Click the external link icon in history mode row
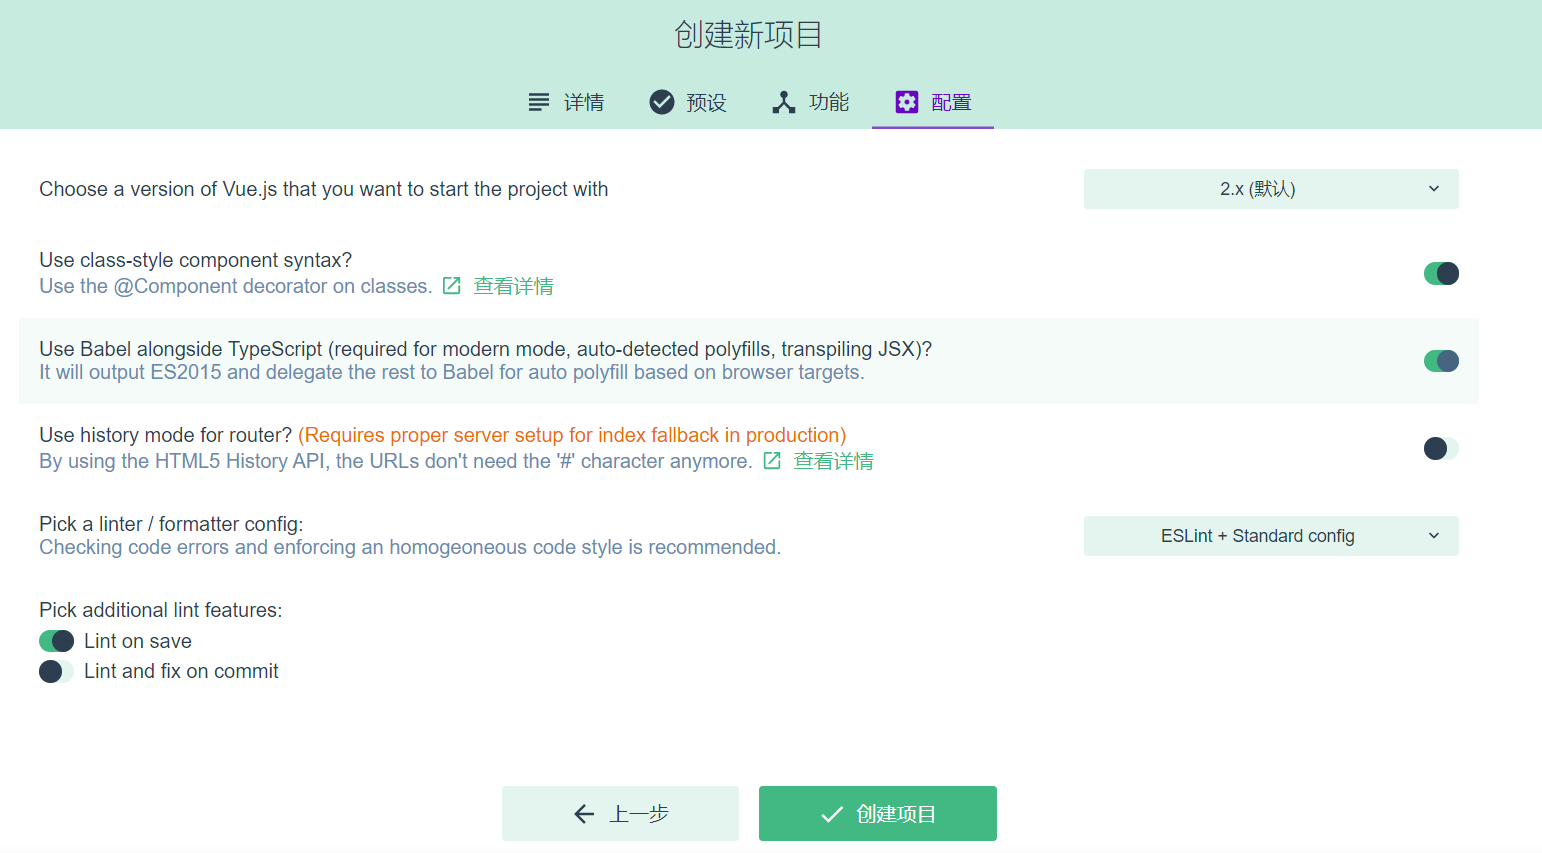Viewport: 1542px width, 853px height. click(x=771, y=460)
